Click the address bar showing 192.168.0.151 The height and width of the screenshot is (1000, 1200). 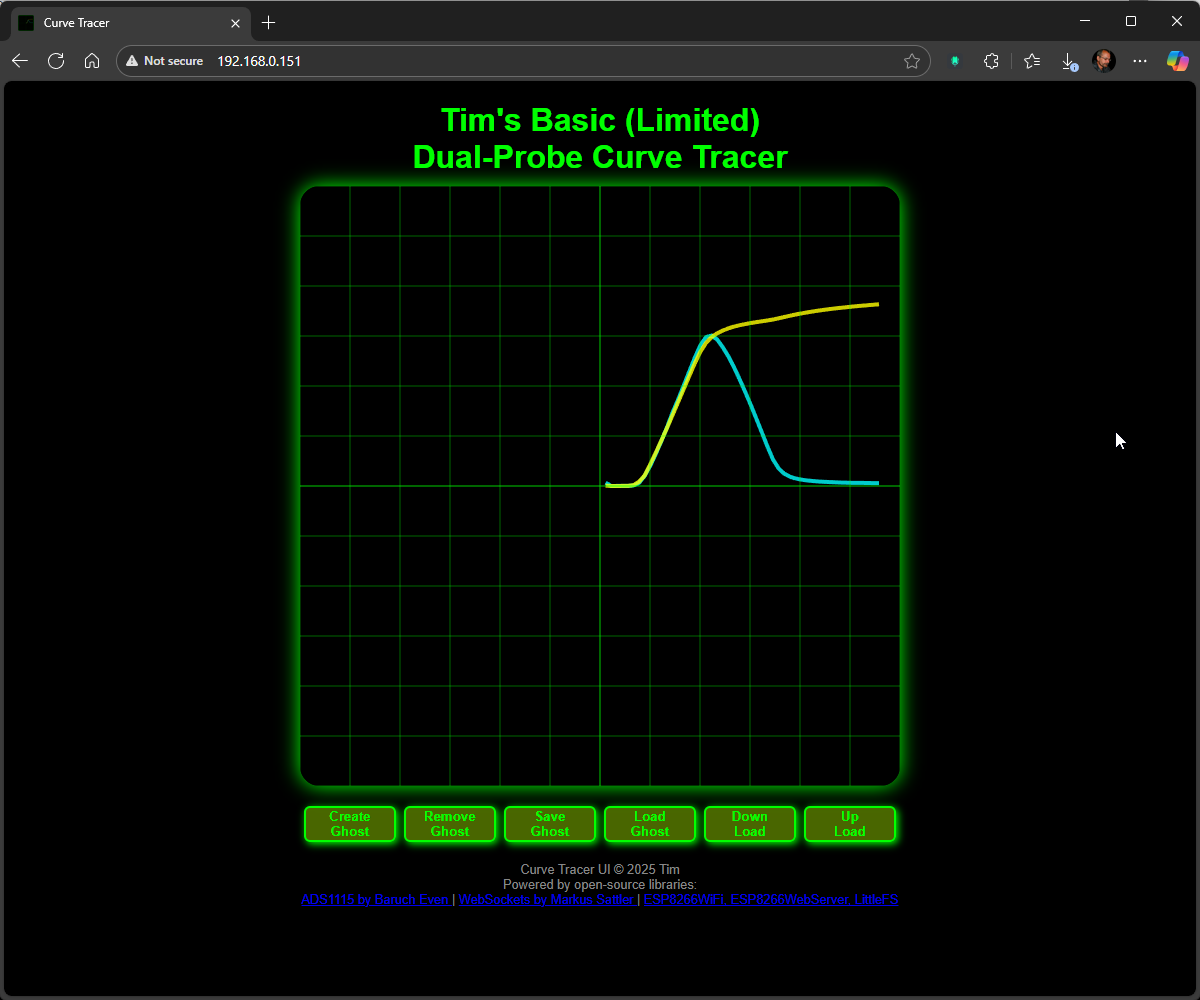click(525, 61)
